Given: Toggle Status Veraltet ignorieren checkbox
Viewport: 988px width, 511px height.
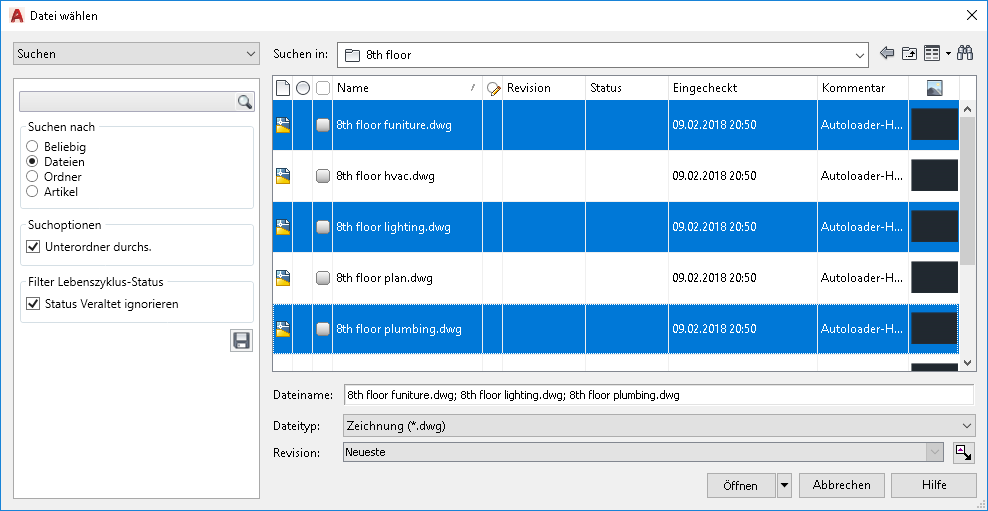Looking at the screenshot, I should 33,304.
